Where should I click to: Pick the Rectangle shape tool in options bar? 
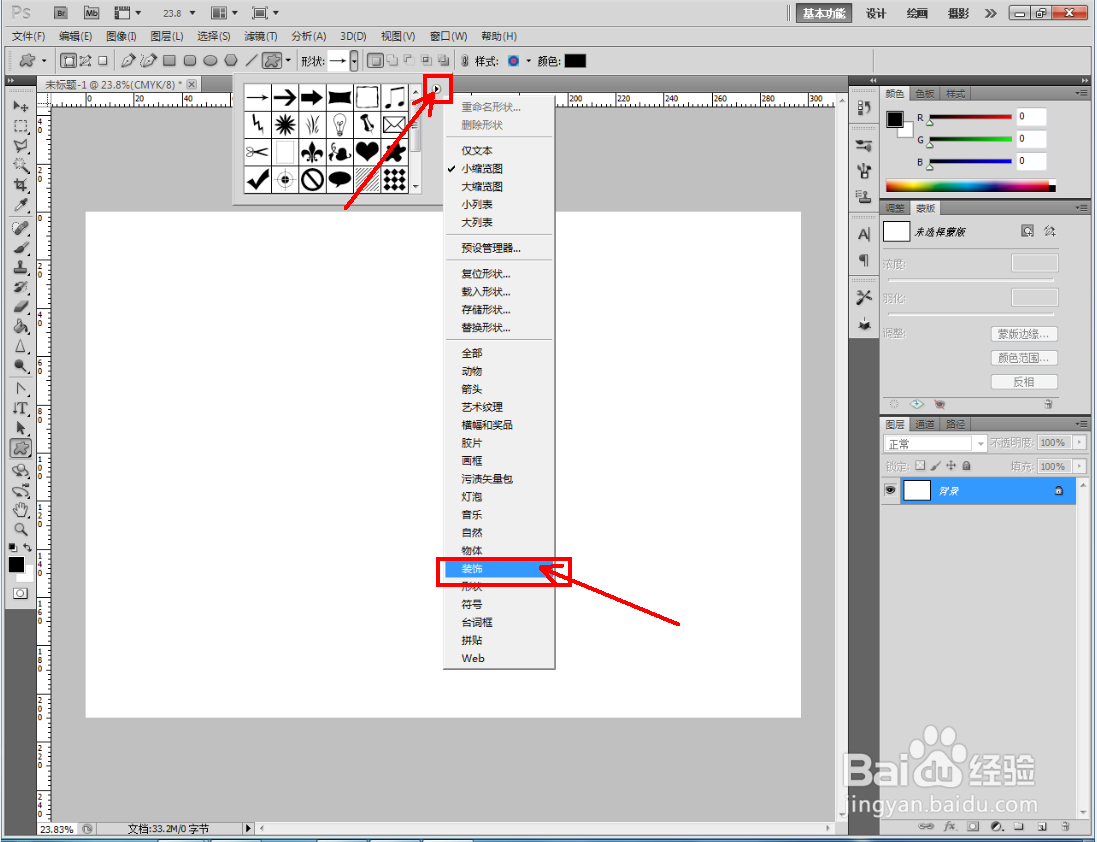[x=169, y=61]
